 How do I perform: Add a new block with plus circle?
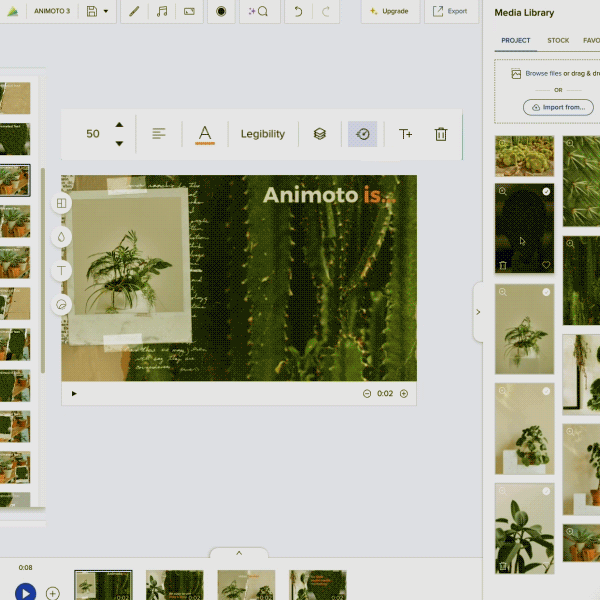coord(52,593)
